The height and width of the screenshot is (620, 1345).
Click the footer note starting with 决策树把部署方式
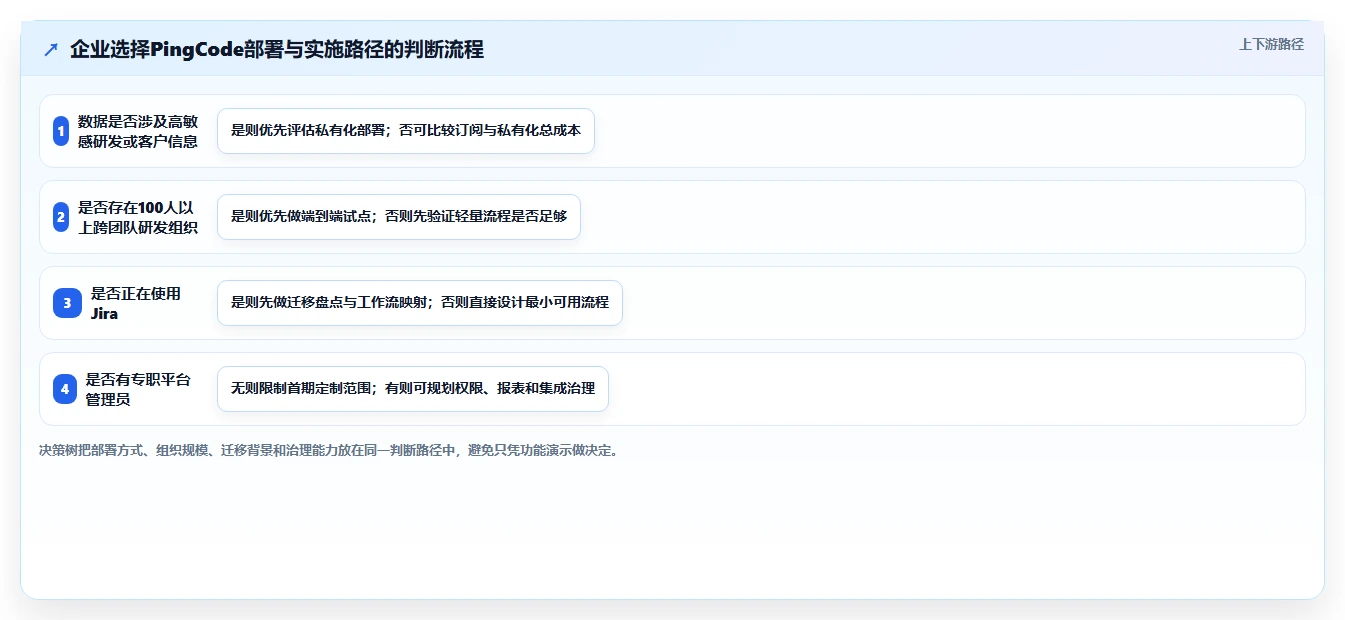[x=331, y=450]
